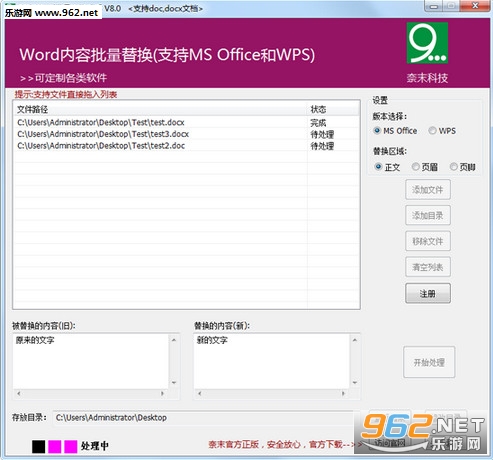Click the 移除文件 button
The image size is (493, 460).
(428, 241)
